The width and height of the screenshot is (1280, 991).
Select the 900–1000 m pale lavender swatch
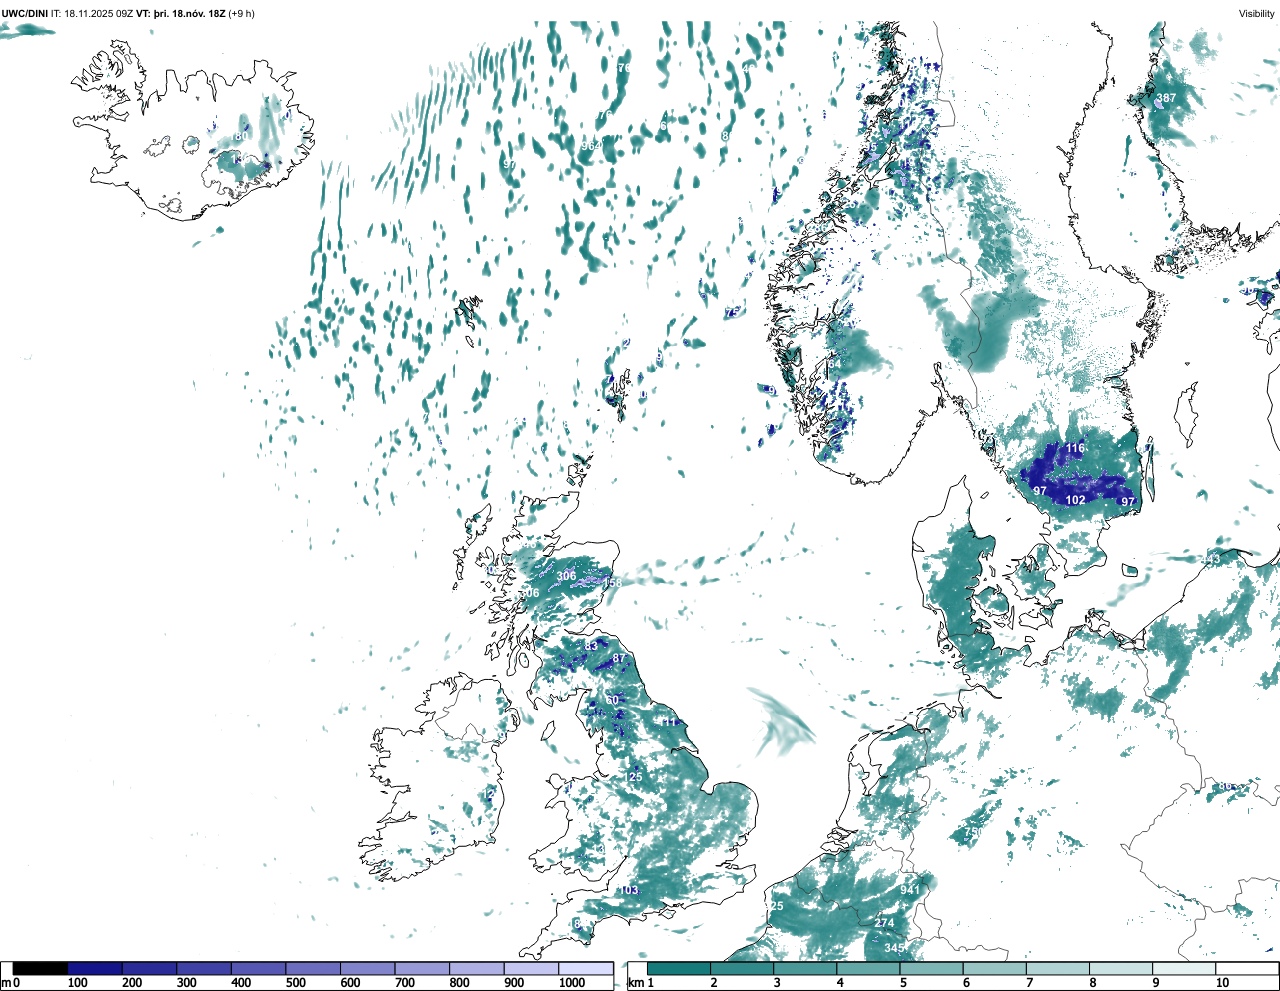coord(531,968)
